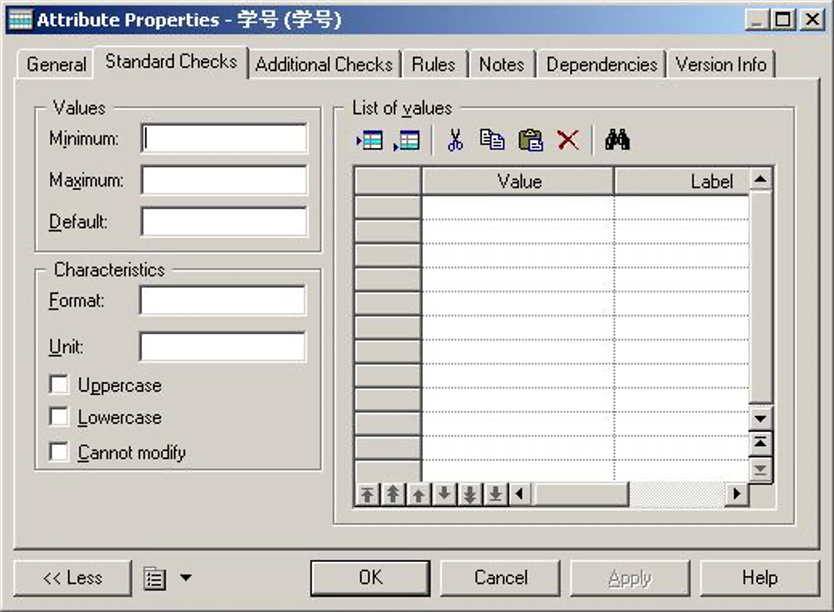Click into the Maximum field
Image resolution: width=834 pixels, height=612 pixels.
click(x=224, y=180)
